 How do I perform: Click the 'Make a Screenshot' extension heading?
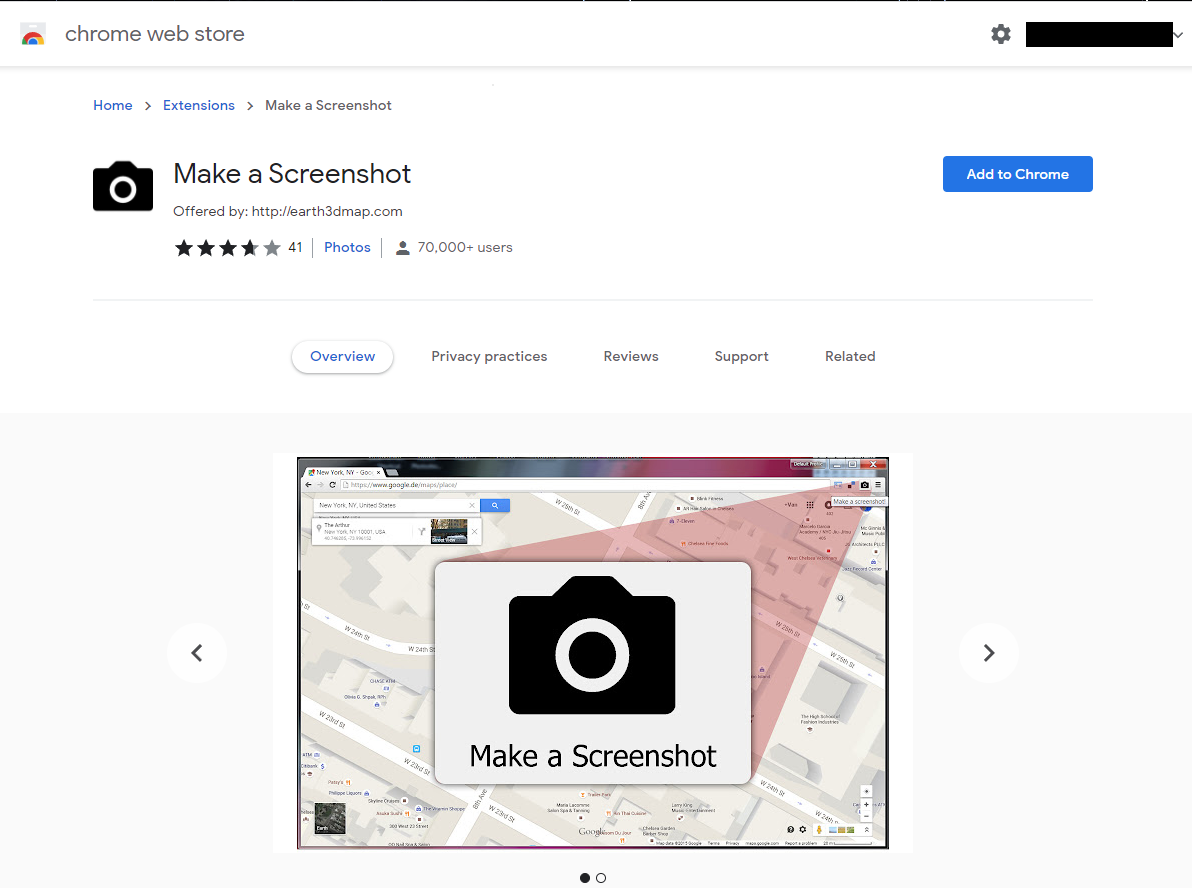292,174
